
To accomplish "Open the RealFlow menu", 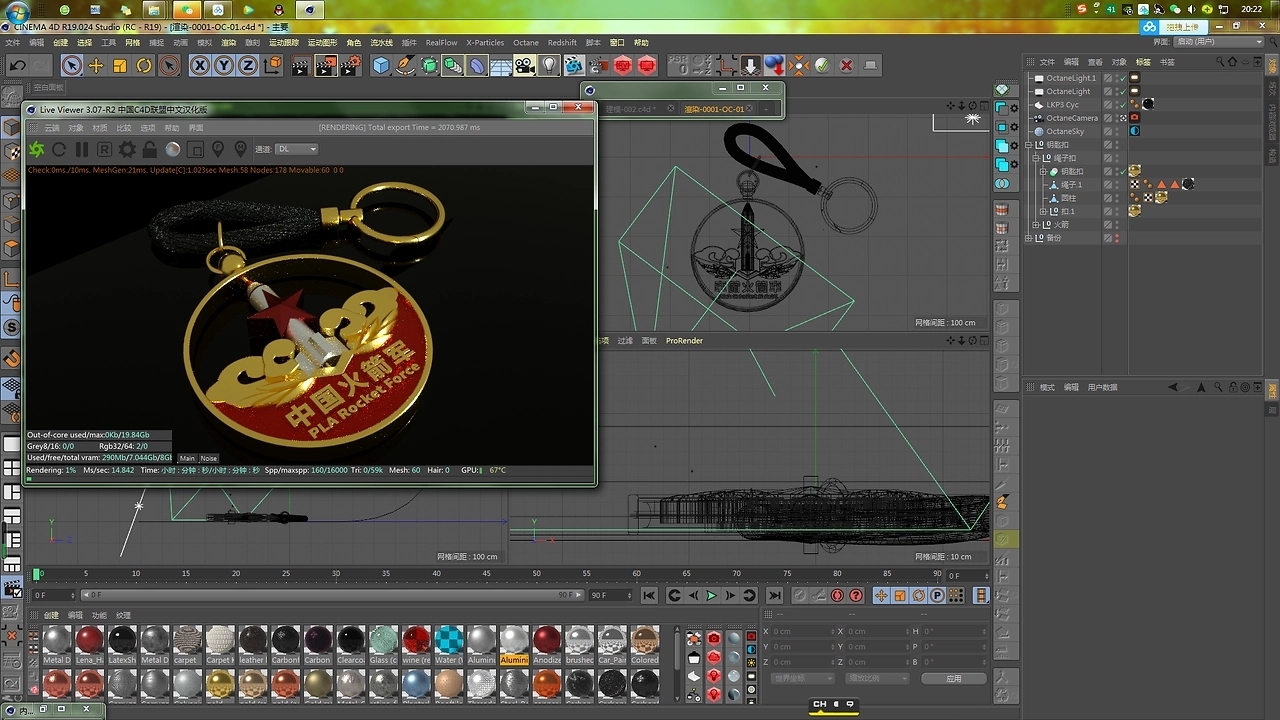I will pos(441,43).
